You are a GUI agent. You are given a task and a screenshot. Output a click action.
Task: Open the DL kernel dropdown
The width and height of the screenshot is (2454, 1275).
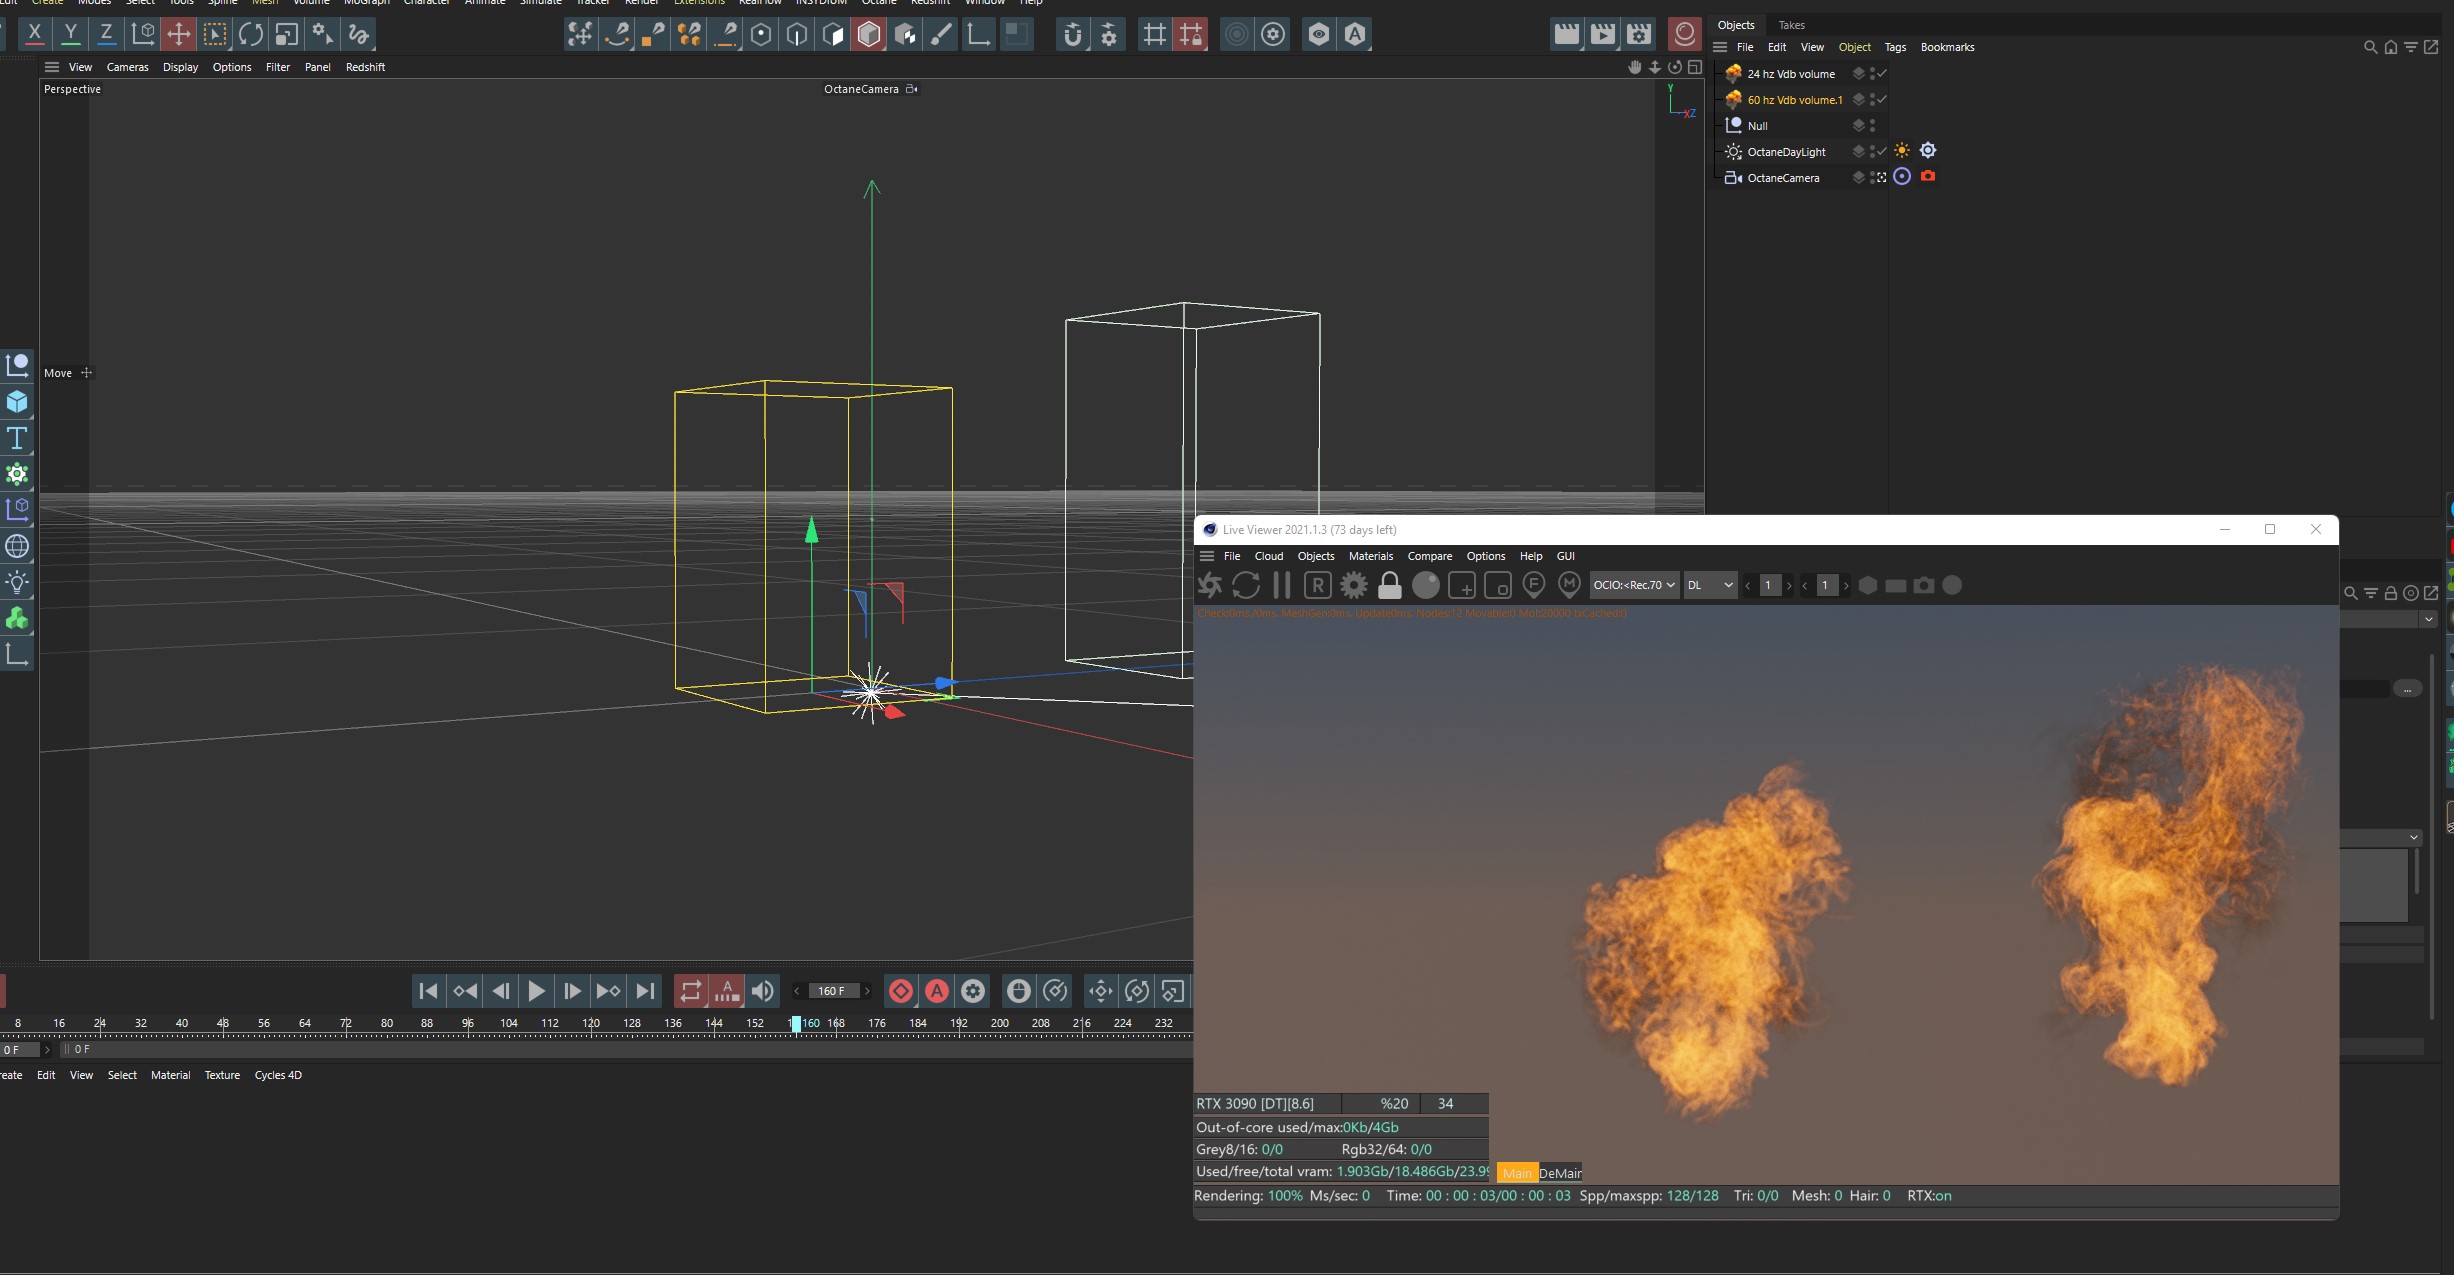[1709, 585]
